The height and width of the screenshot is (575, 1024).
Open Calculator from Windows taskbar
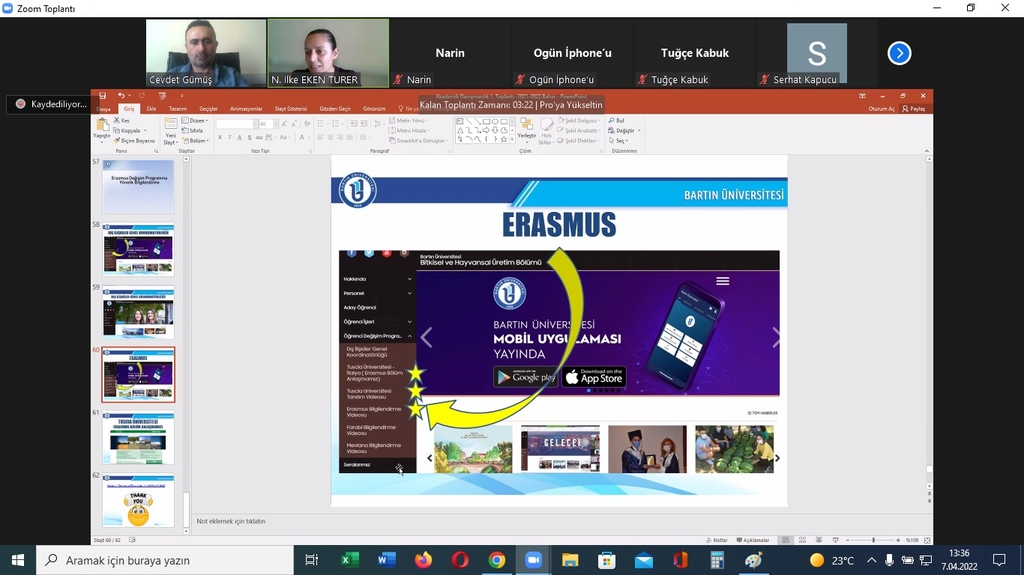click(717, 560)
